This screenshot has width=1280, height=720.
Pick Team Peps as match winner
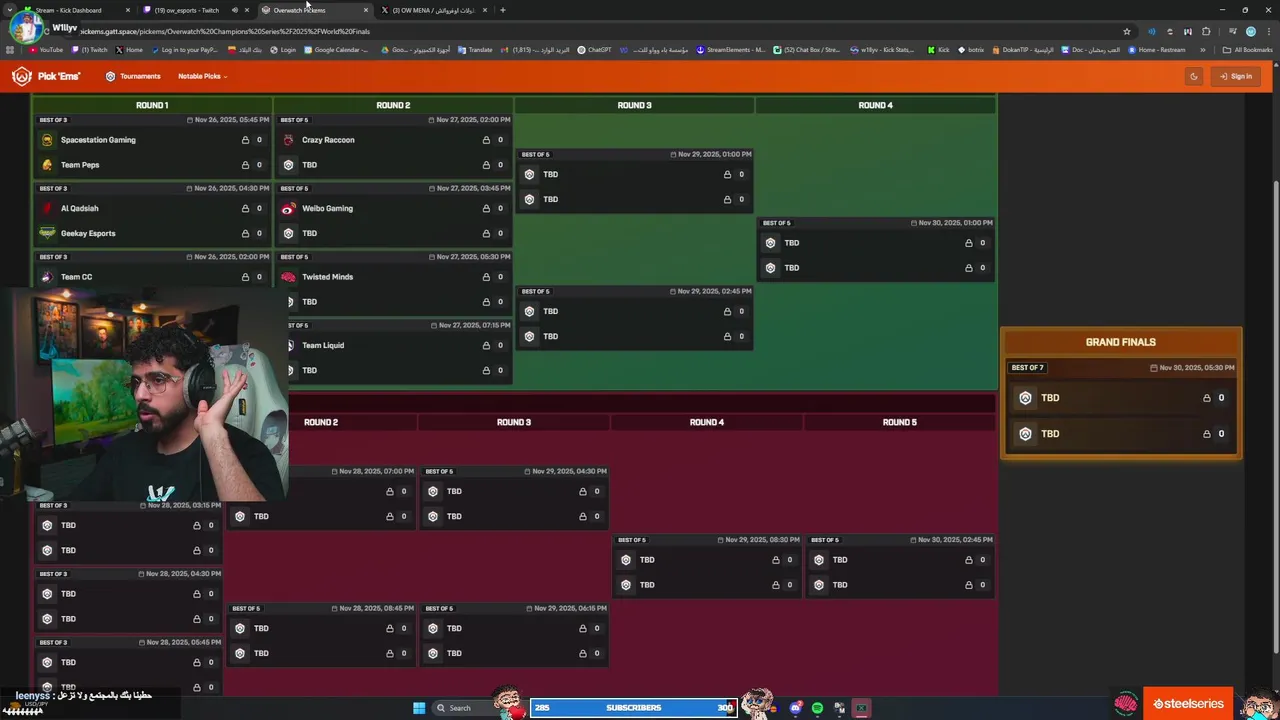coord(152,165)
